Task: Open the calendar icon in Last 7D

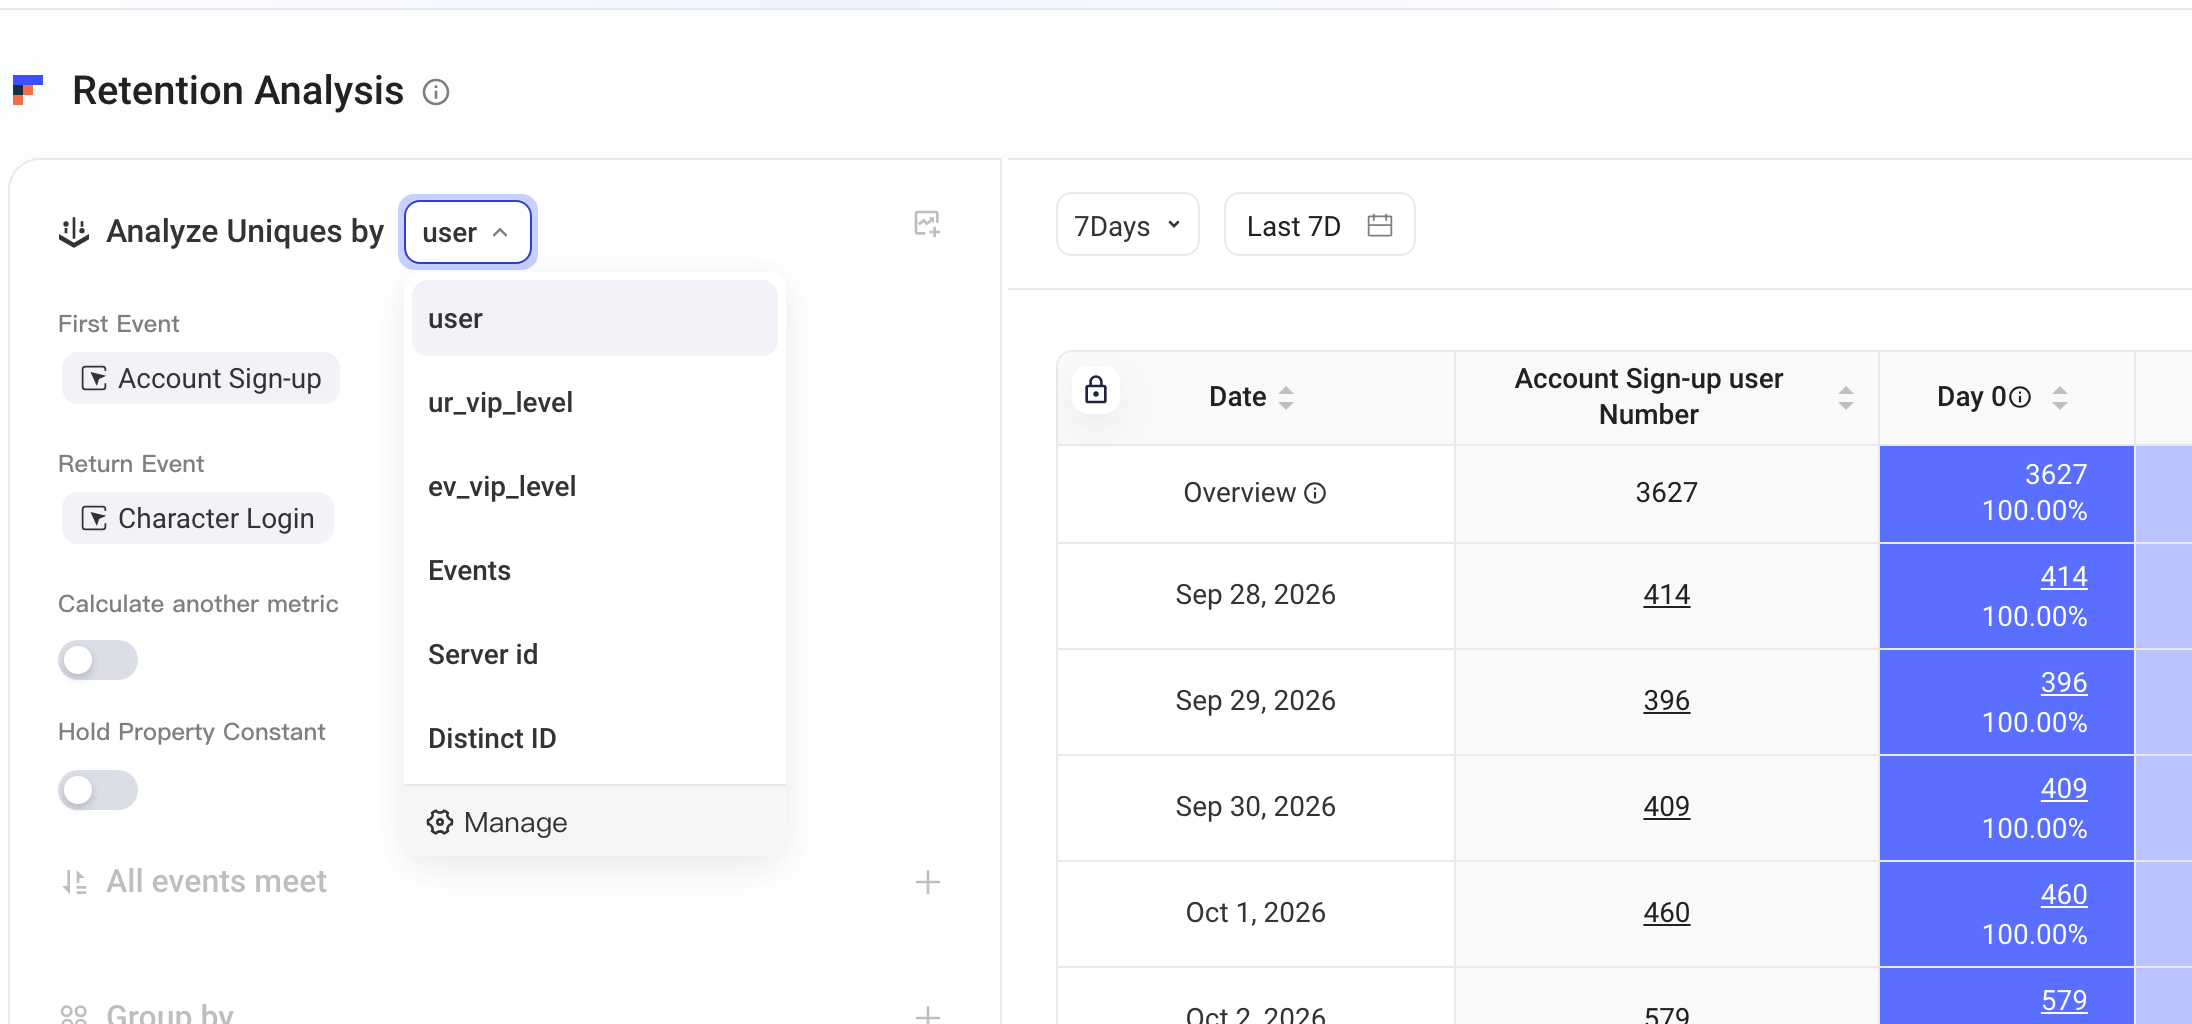Action: click(1380, 225)
